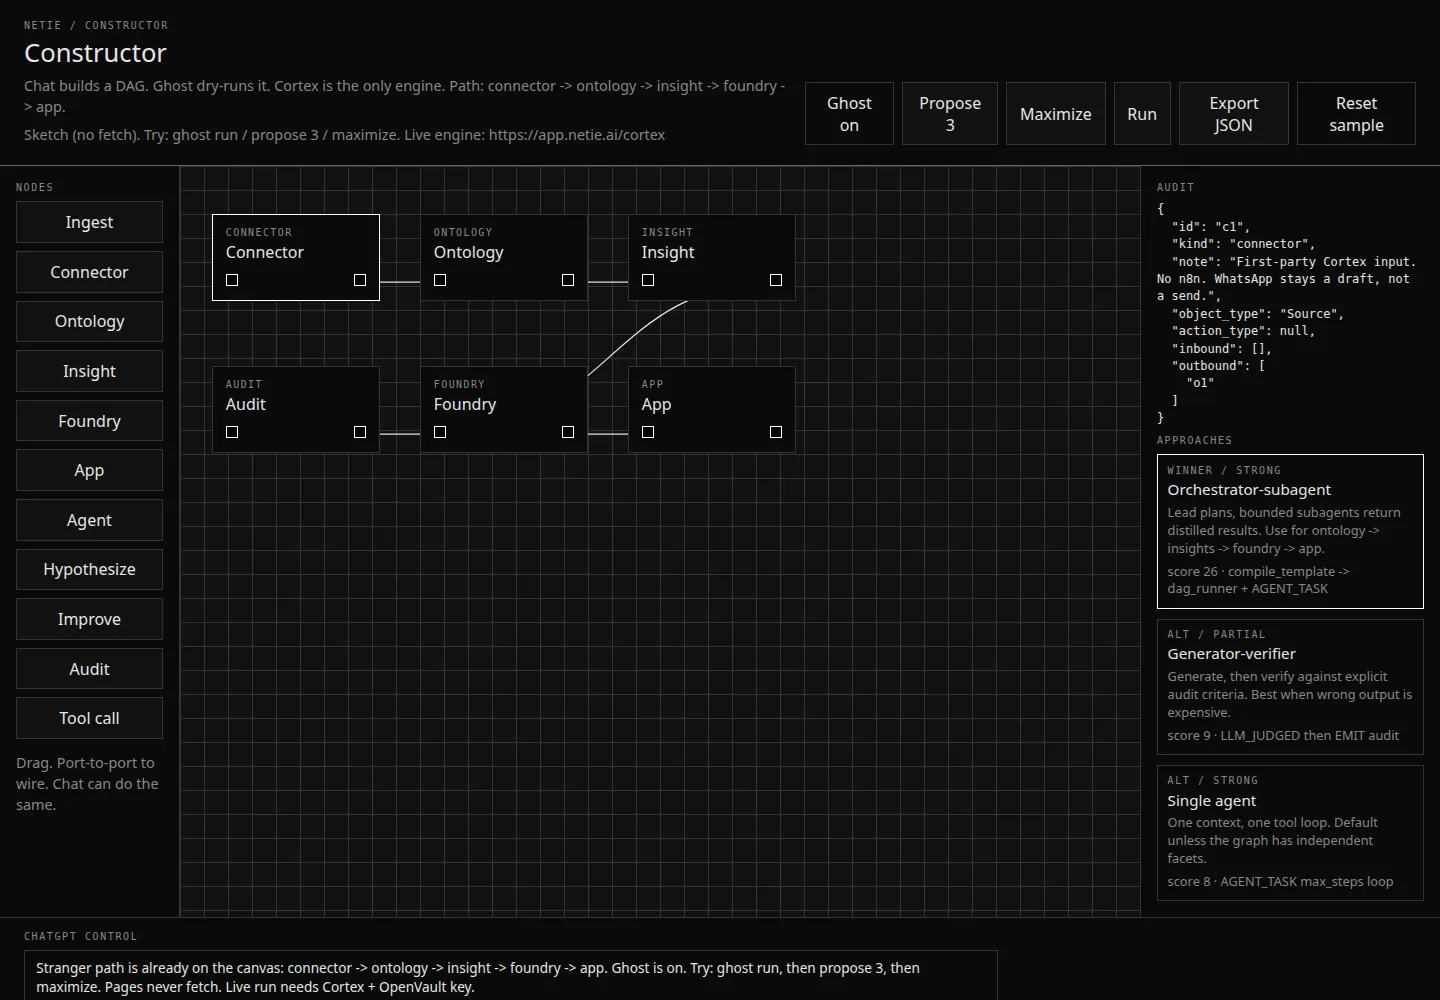Click Reset sample button
Image resolution: width=1440 pixels, height=1000 pixels.
click(1356, 114)
